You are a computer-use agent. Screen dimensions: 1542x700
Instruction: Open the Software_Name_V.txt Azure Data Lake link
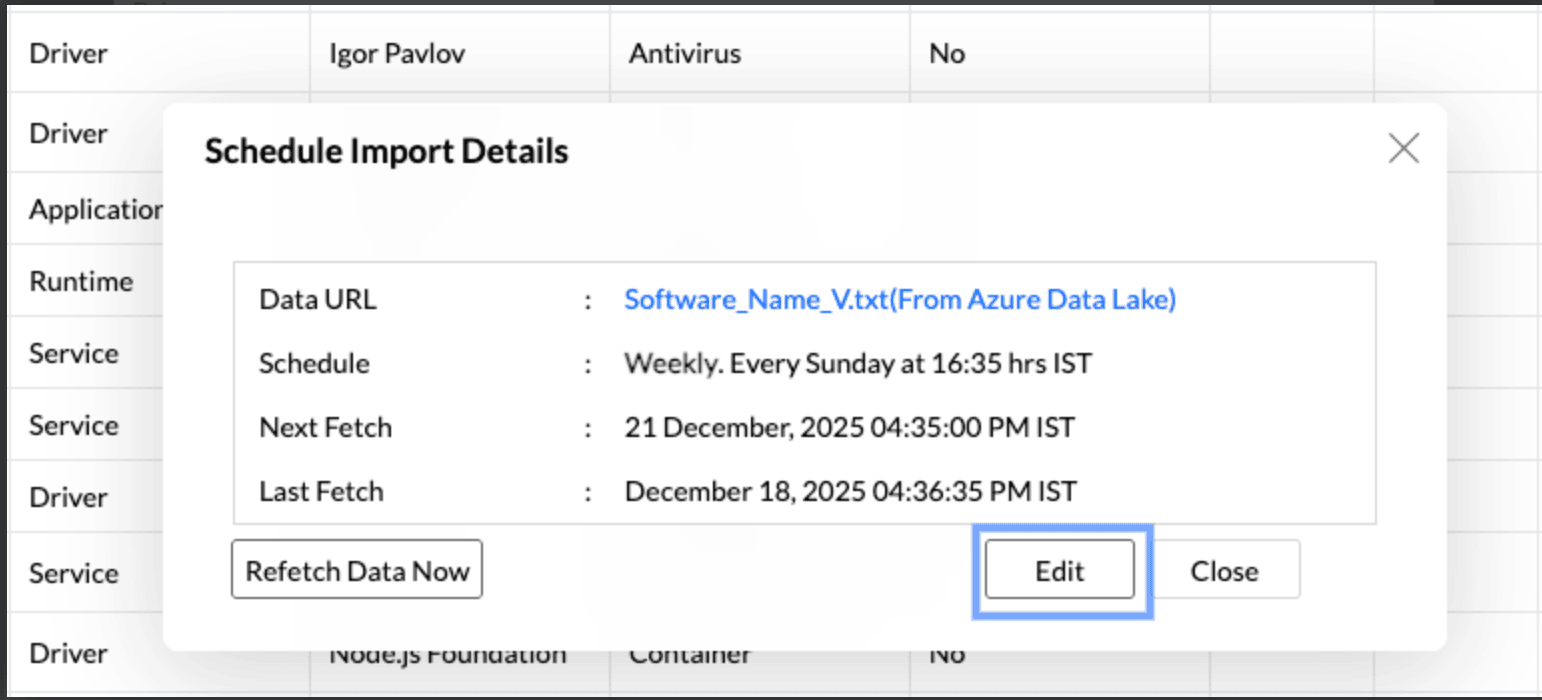899,300
